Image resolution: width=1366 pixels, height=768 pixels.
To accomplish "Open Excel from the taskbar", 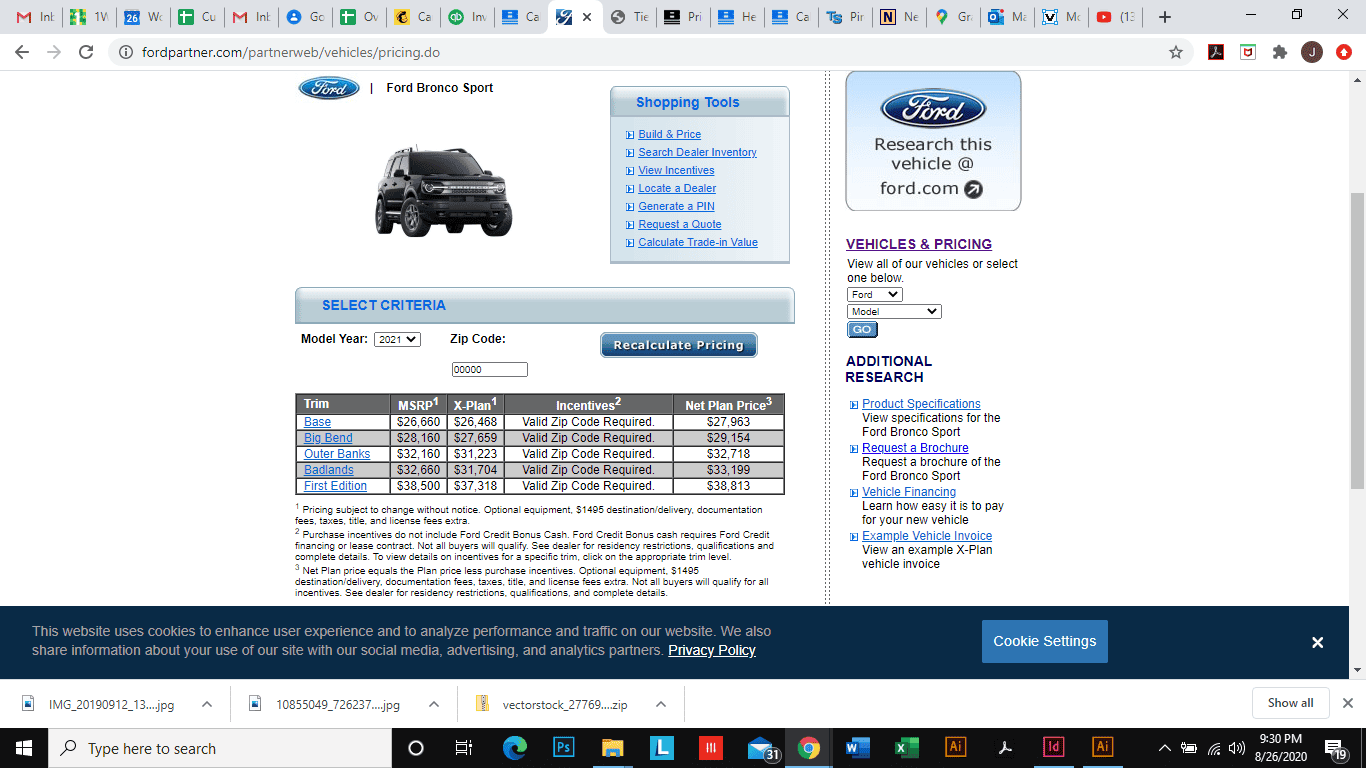I will point(906,747).
